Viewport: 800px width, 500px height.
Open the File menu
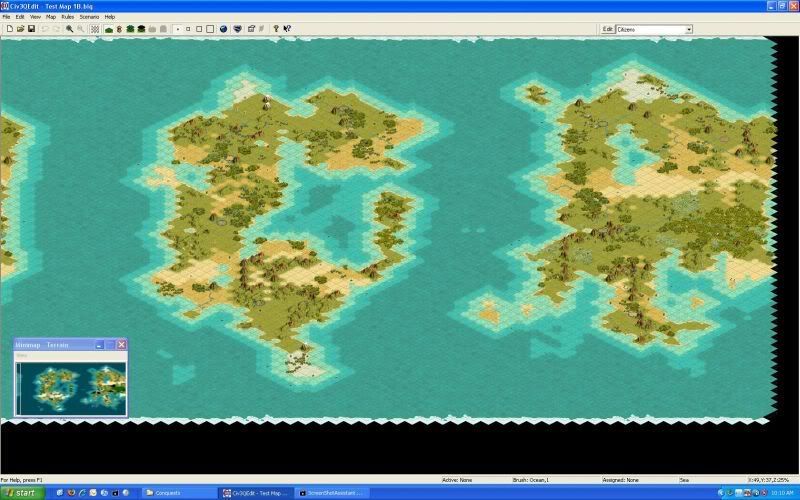coord(6,17)
